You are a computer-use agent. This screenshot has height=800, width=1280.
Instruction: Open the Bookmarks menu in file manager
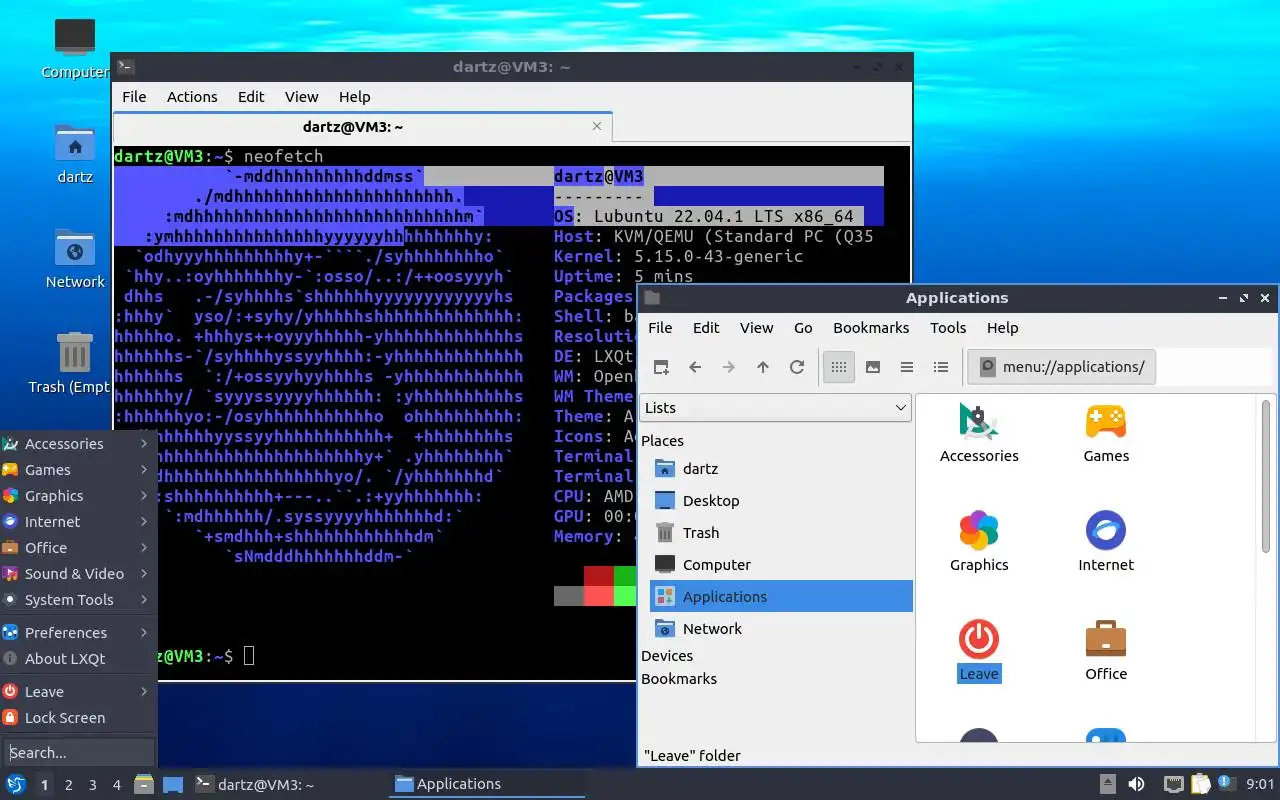pyautogui.click(x=871, y=328)
